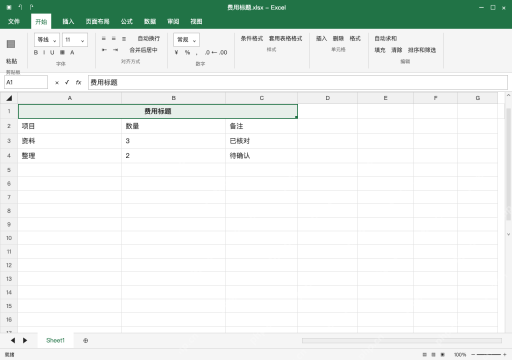
Task: Switch to the 视图 View tab
Action: click(196, 21)
